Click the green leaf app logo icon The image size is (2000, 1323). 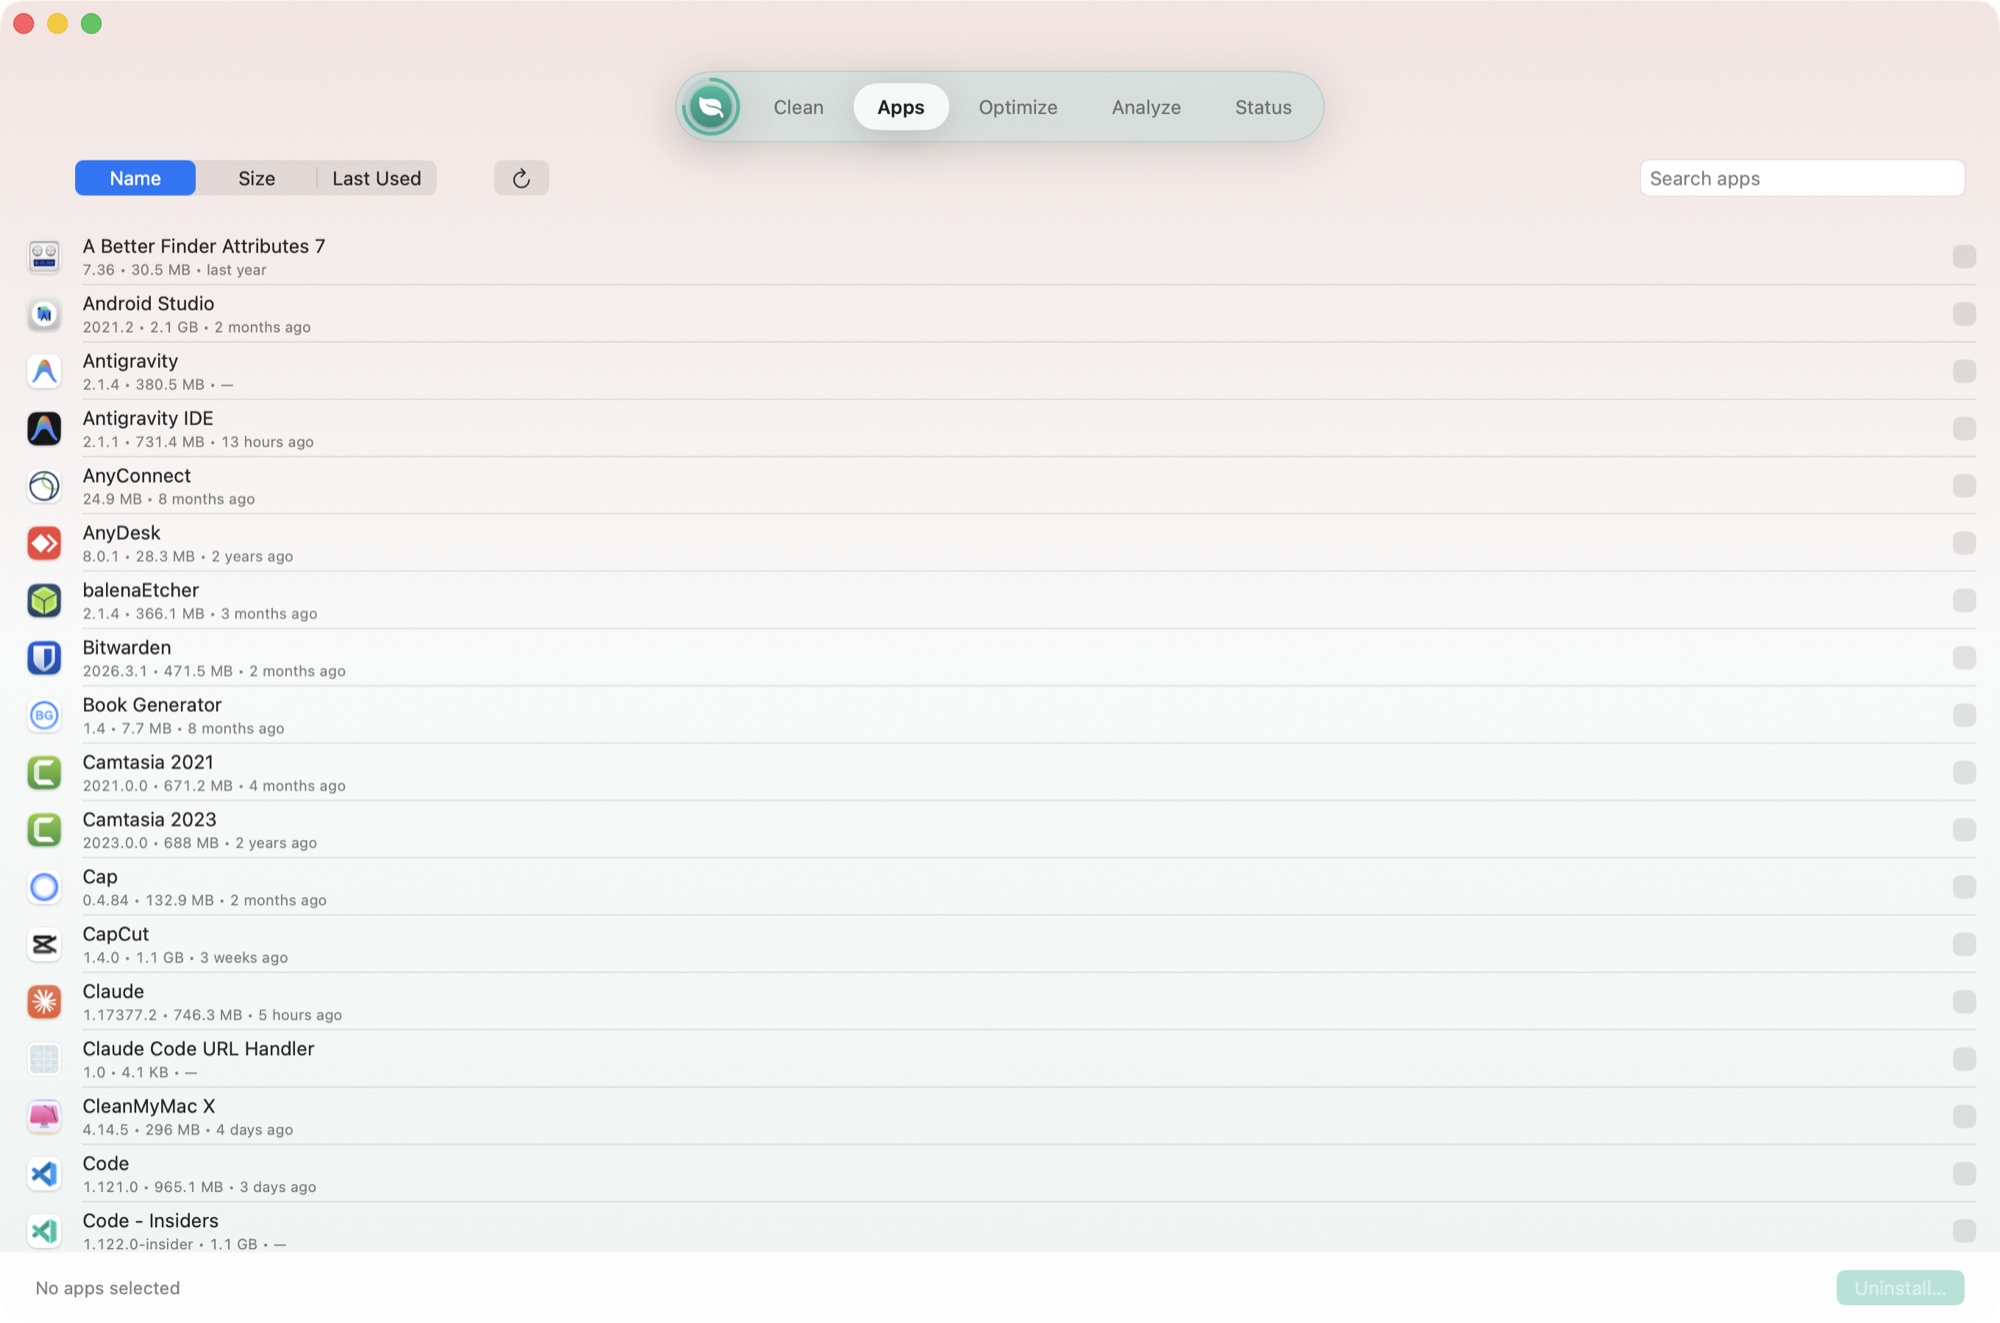(711, 107)
